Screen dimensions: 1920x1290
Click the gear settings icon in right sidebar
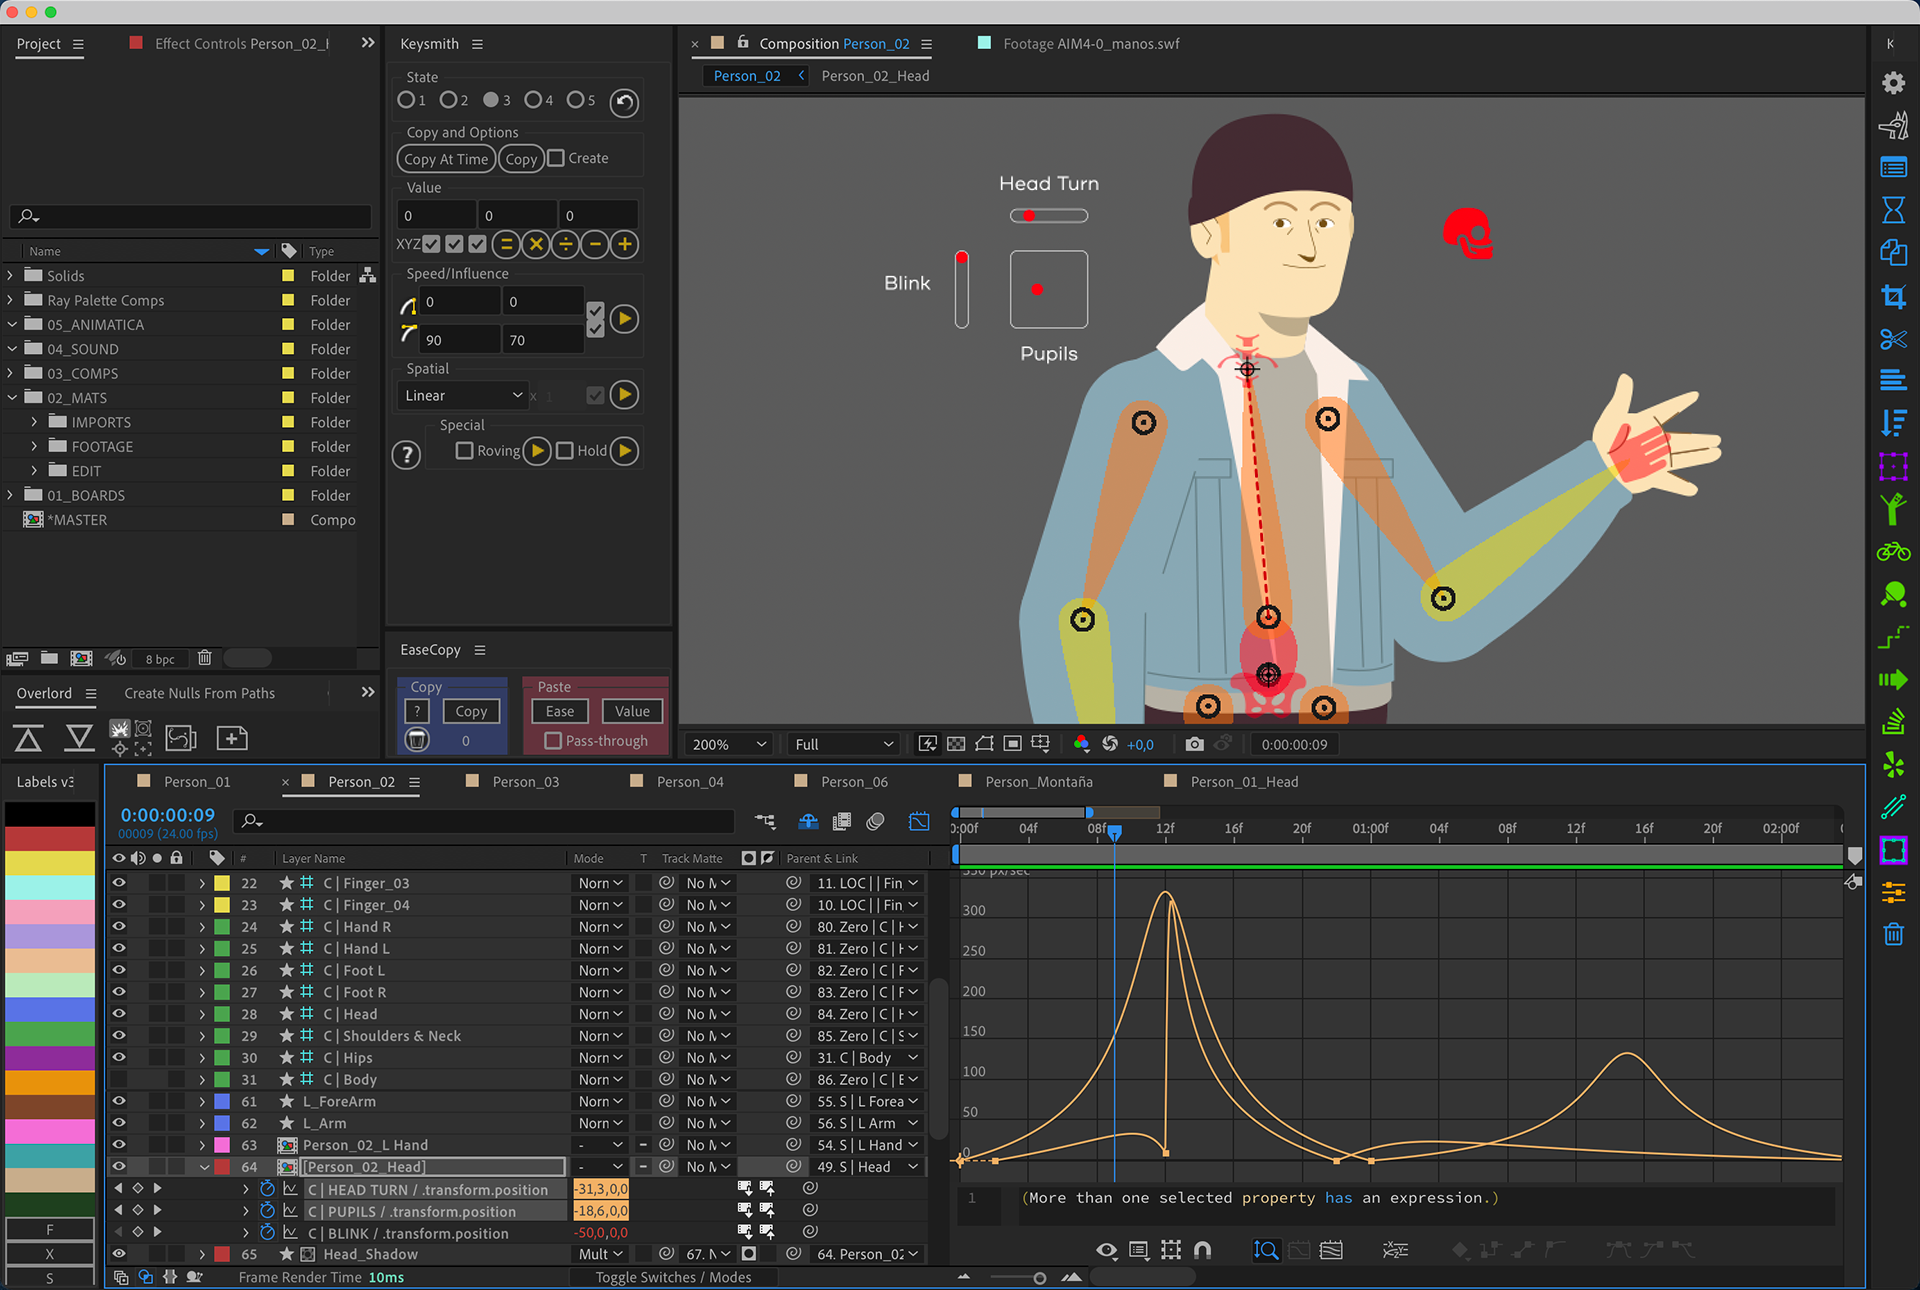click(1892, 83)
